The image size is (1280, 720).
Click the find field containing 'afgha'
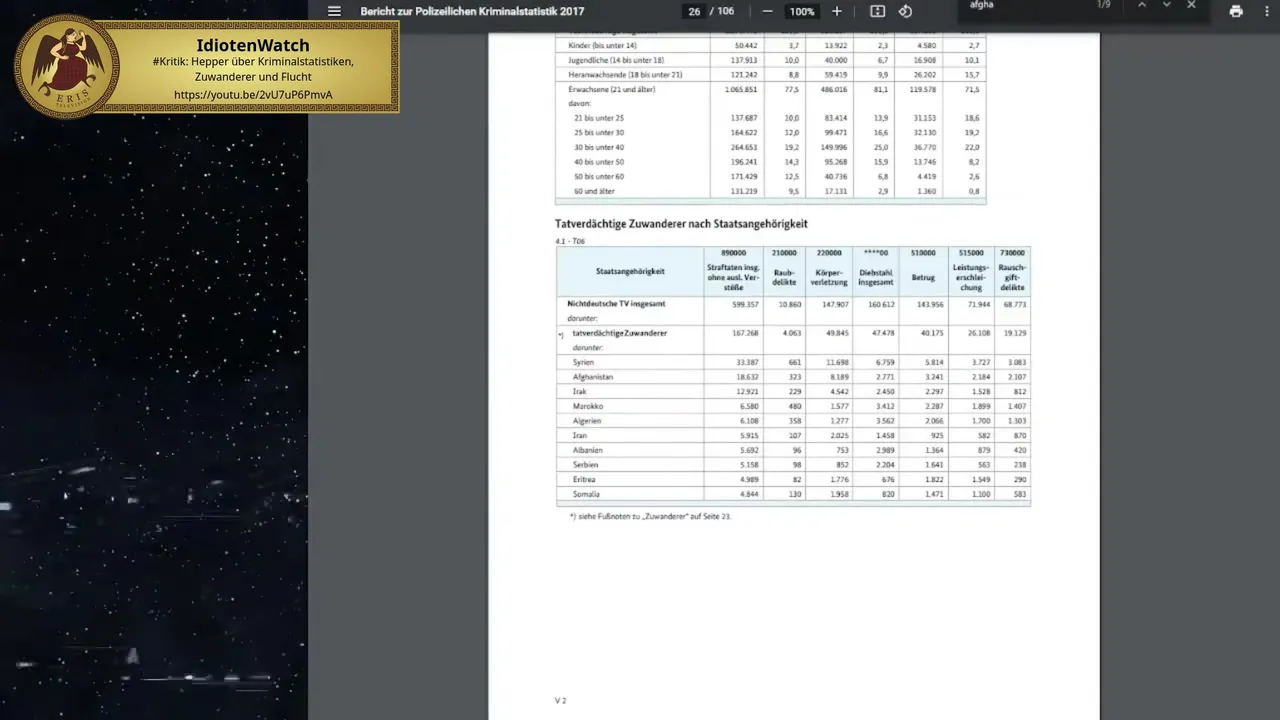point(1025,5)
